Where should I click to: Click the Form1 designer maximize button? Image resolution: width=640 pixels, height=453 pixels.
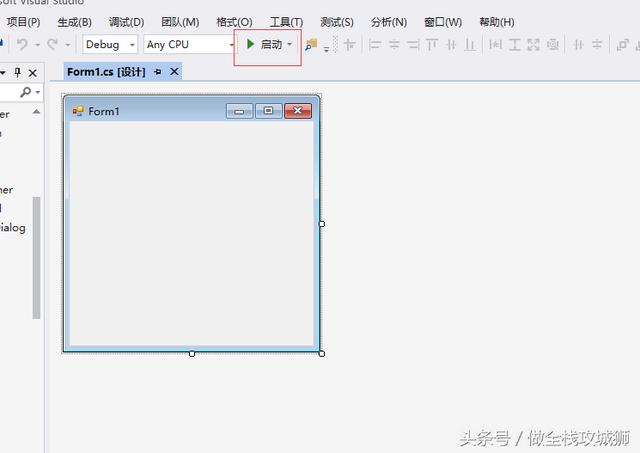[268, 111]
